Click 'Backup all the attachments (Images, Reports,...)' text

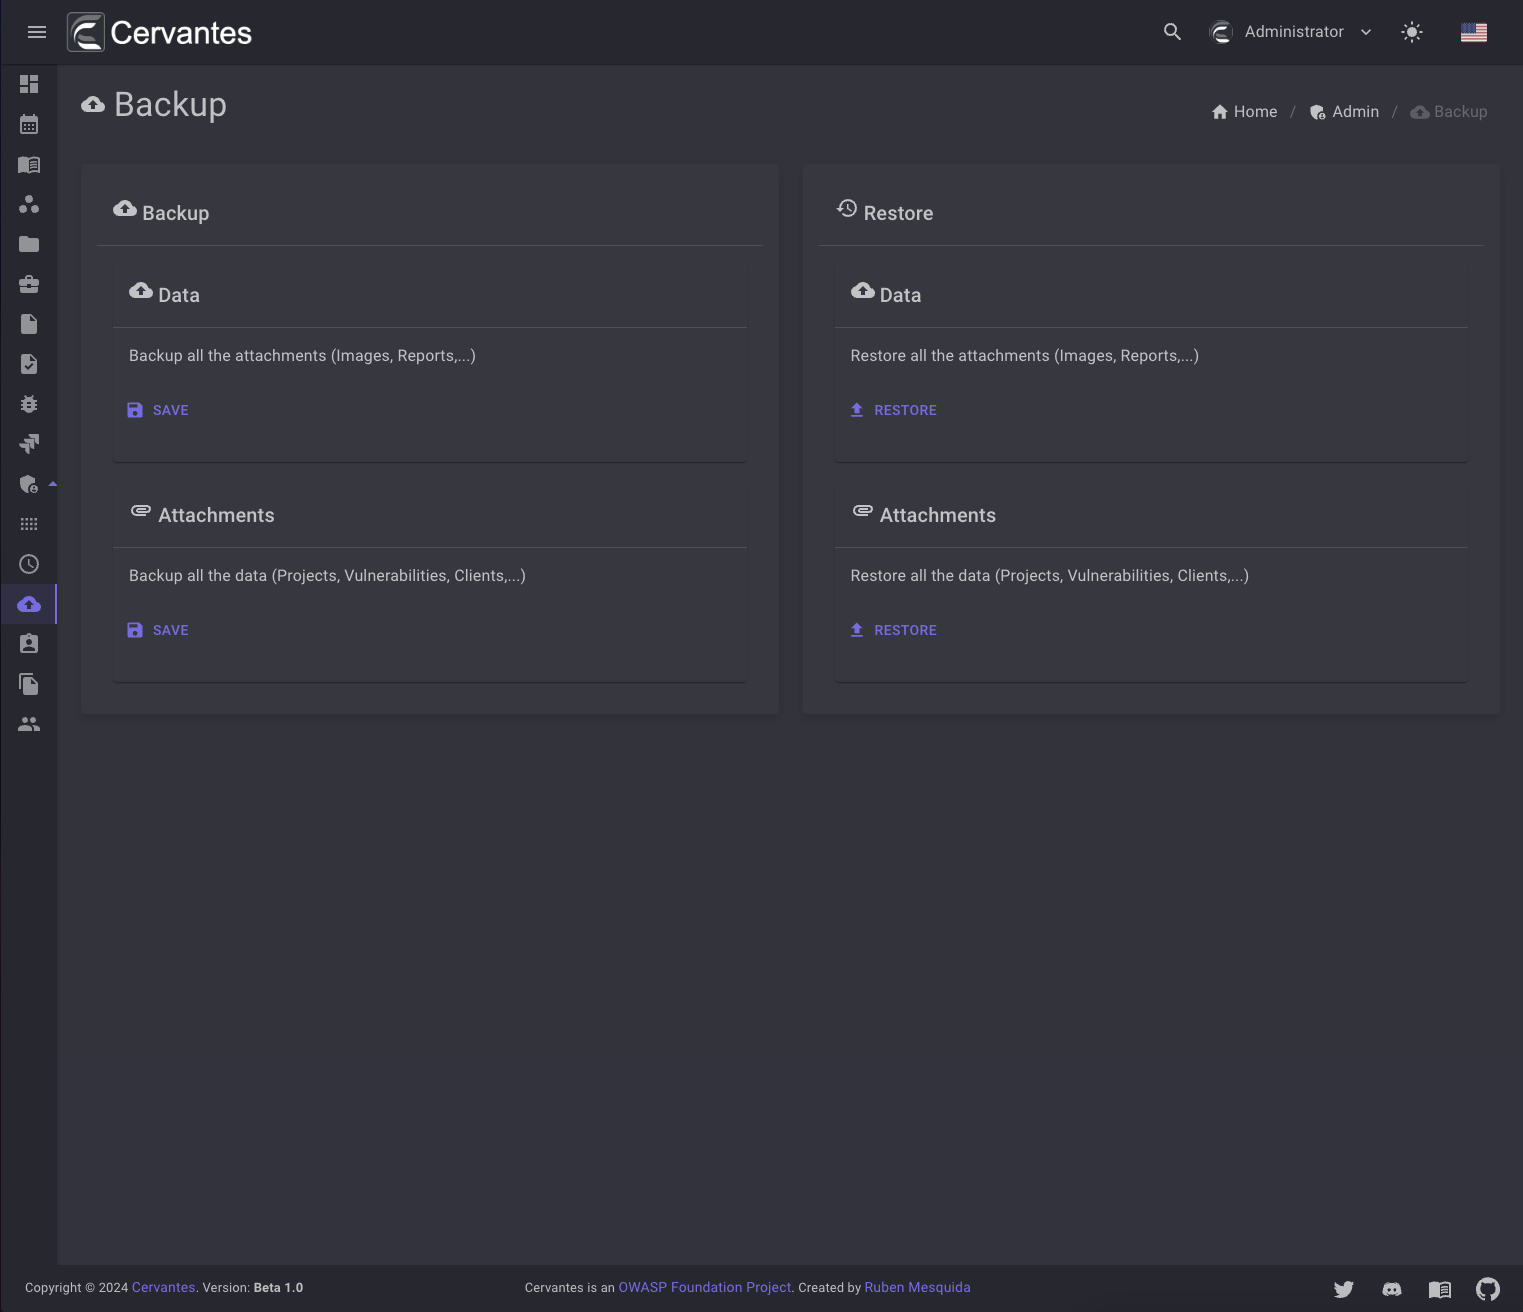pos(302,356)
